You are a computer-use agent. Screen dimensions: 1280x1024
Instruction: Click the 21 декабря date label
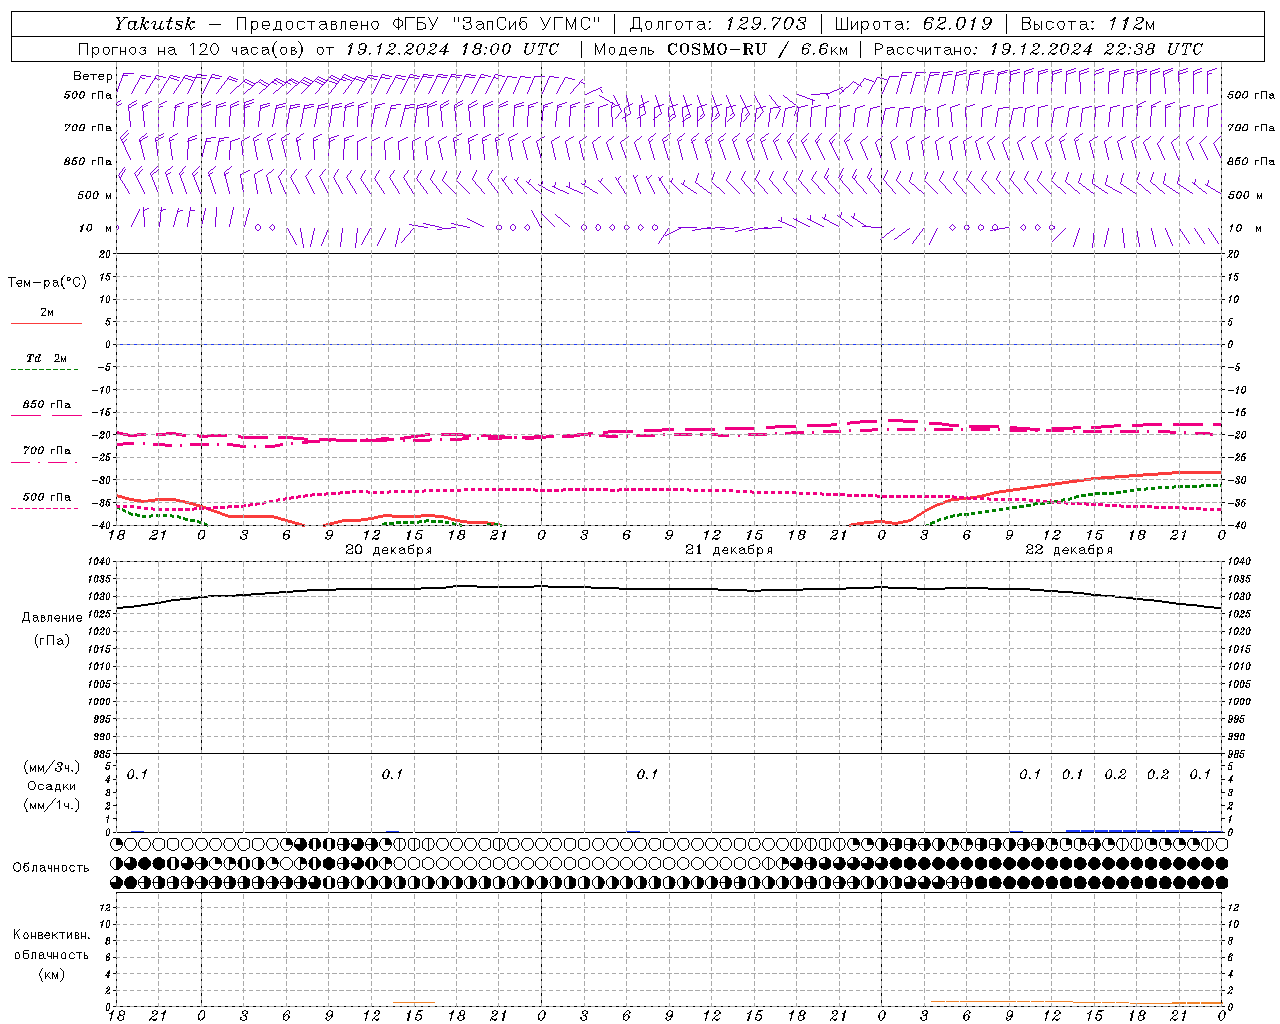pyautogui.click(x=729, y=550)
